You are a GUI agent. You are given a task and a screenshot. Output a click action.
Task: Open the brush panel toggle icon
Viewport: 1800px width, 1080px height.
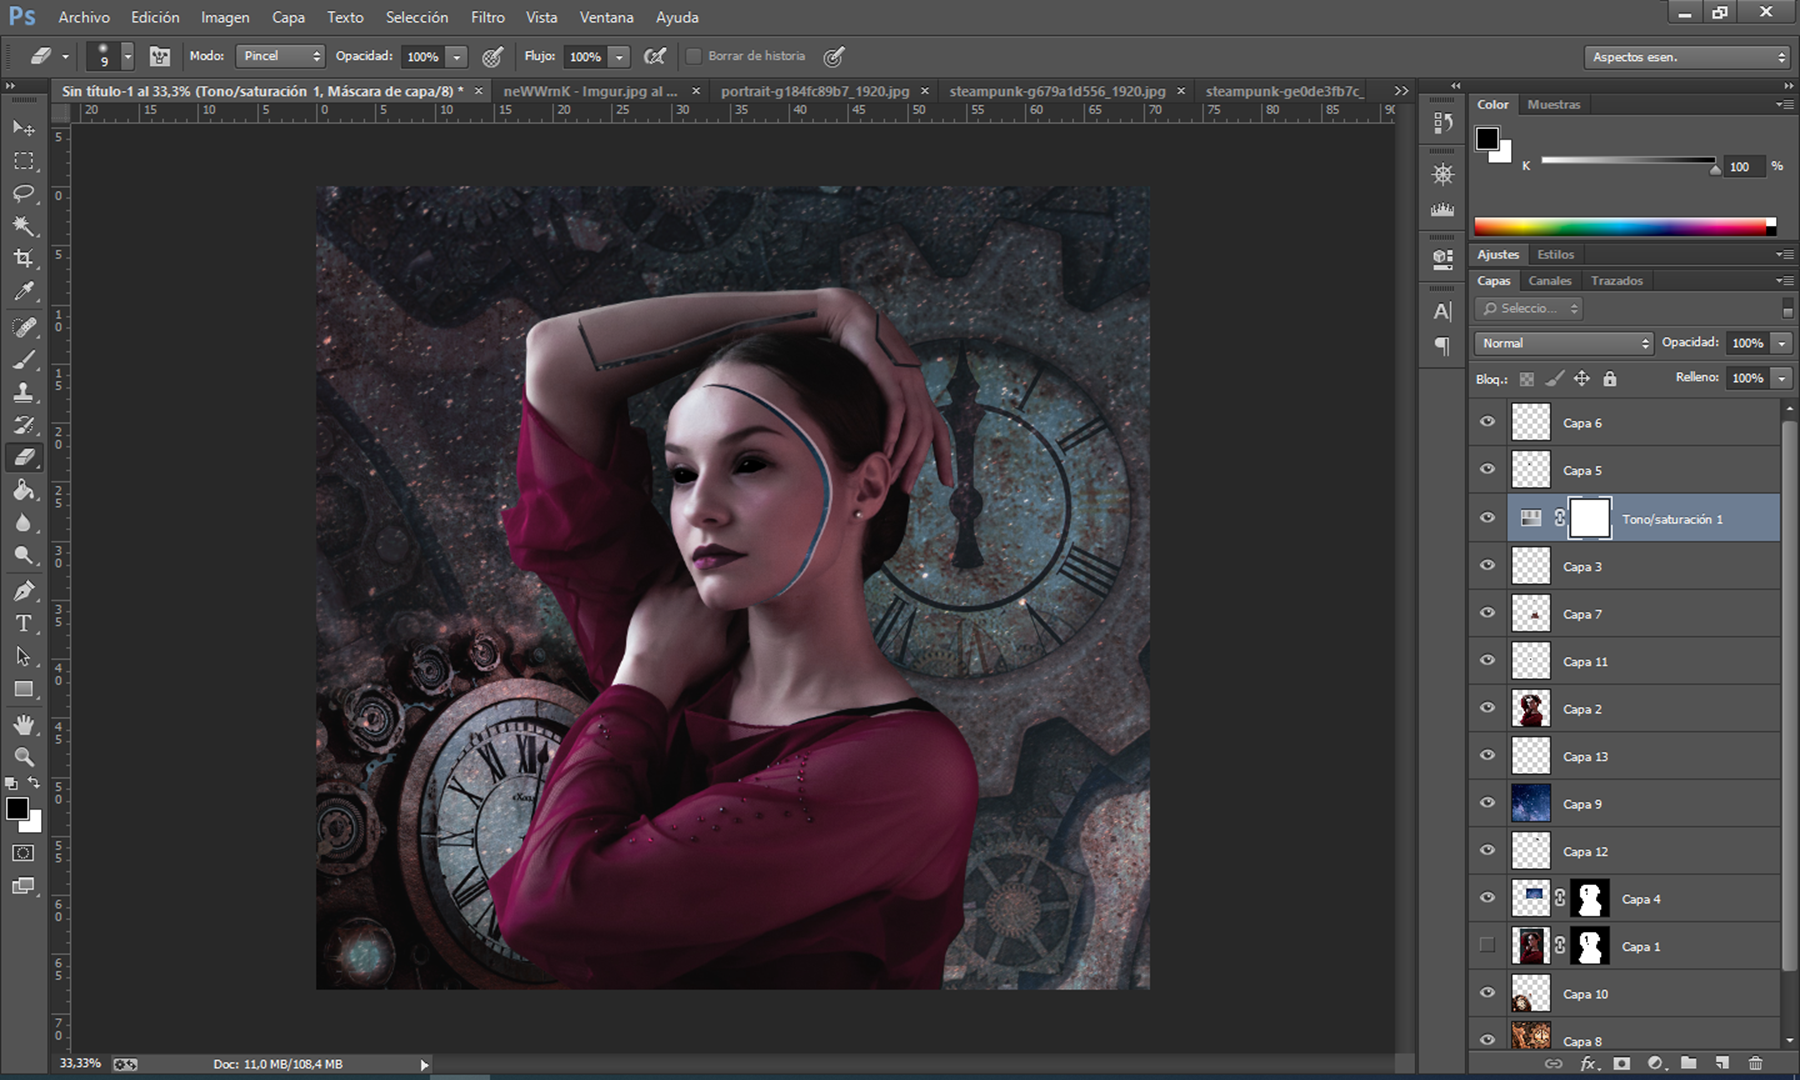(x=159, y=57)
